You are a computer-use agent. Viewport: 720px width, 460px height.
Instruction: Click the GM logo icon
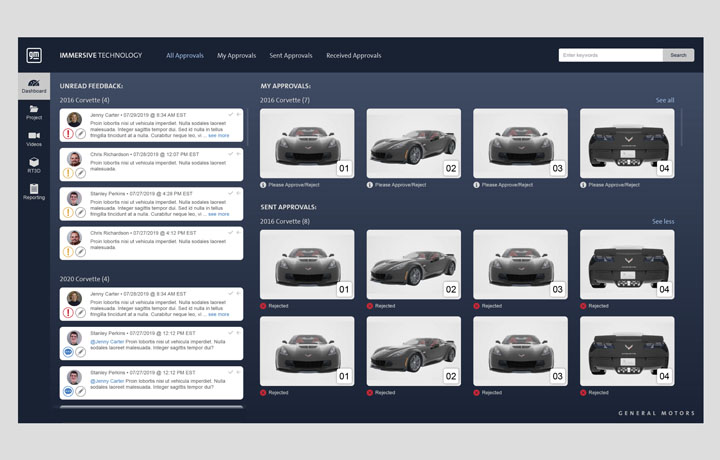(34, 56)
